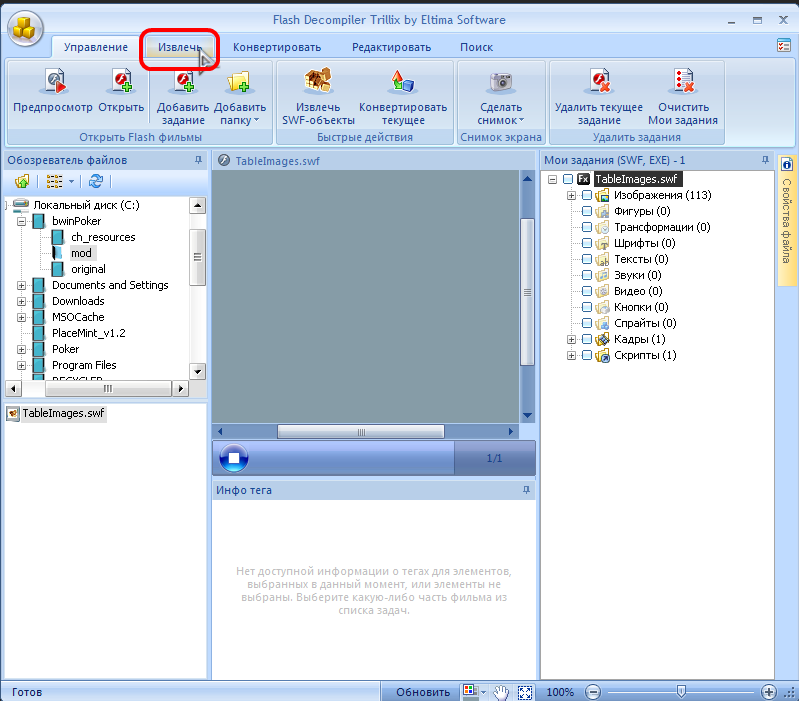
Task: Click the Открыть flash file icon
Action: coord(122,82)
